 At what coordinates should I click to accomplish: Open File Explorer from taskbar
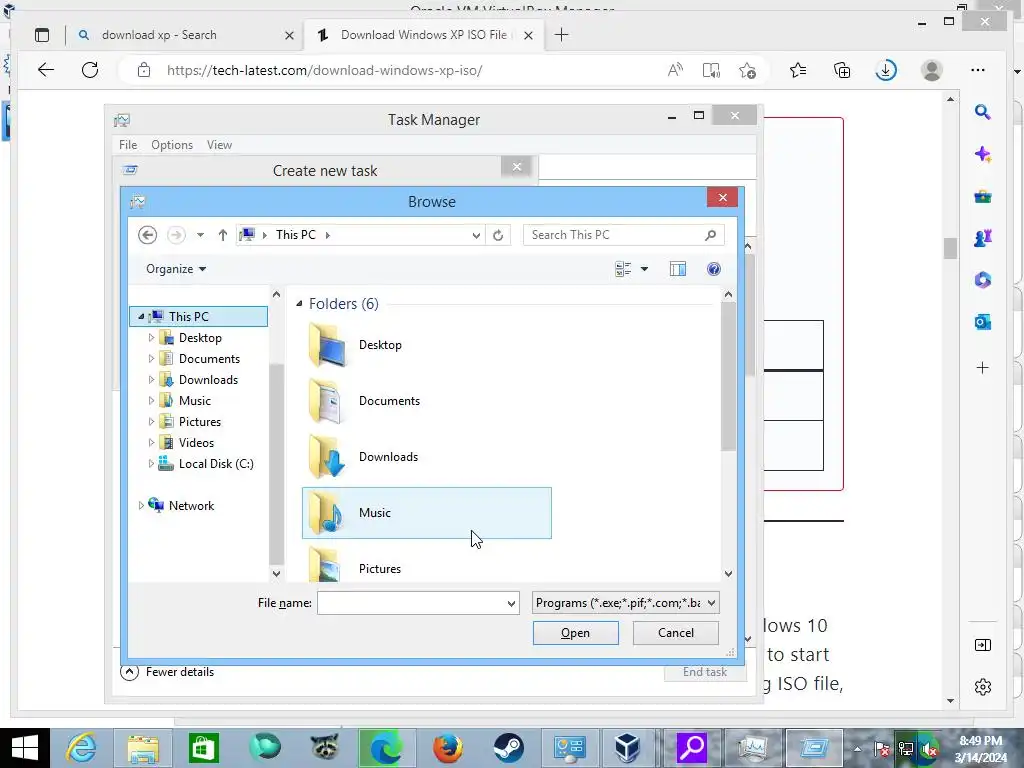(143, 748)
